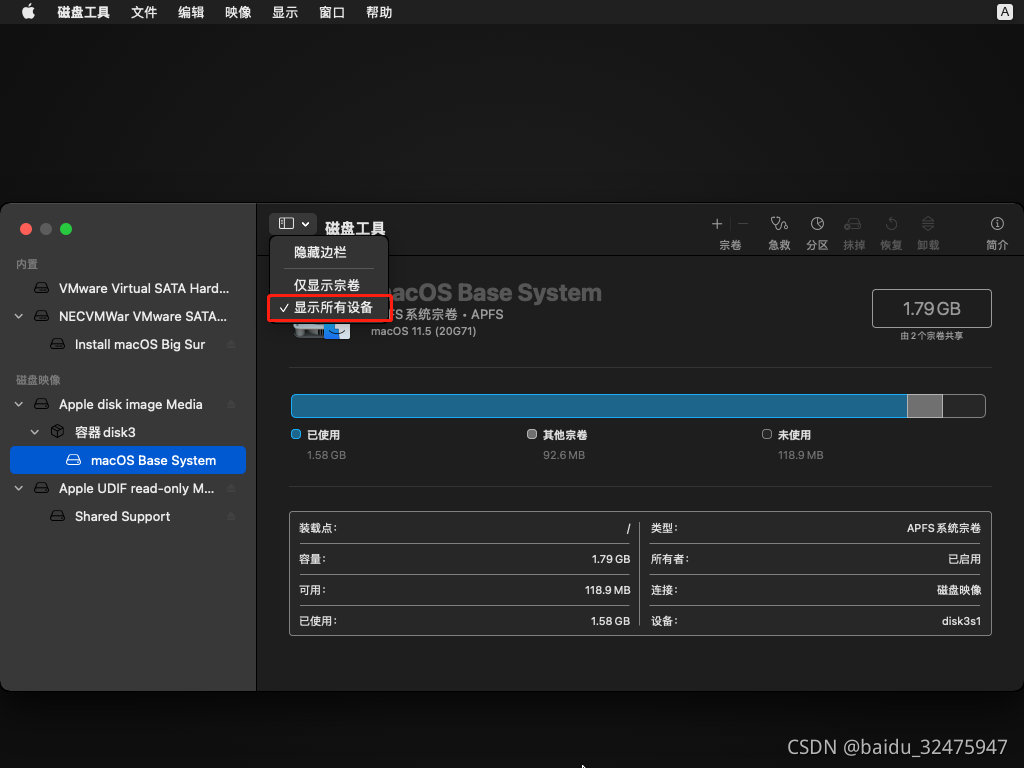
Task: Click the Partition (分区) pie icon
Action: point(817,224)
